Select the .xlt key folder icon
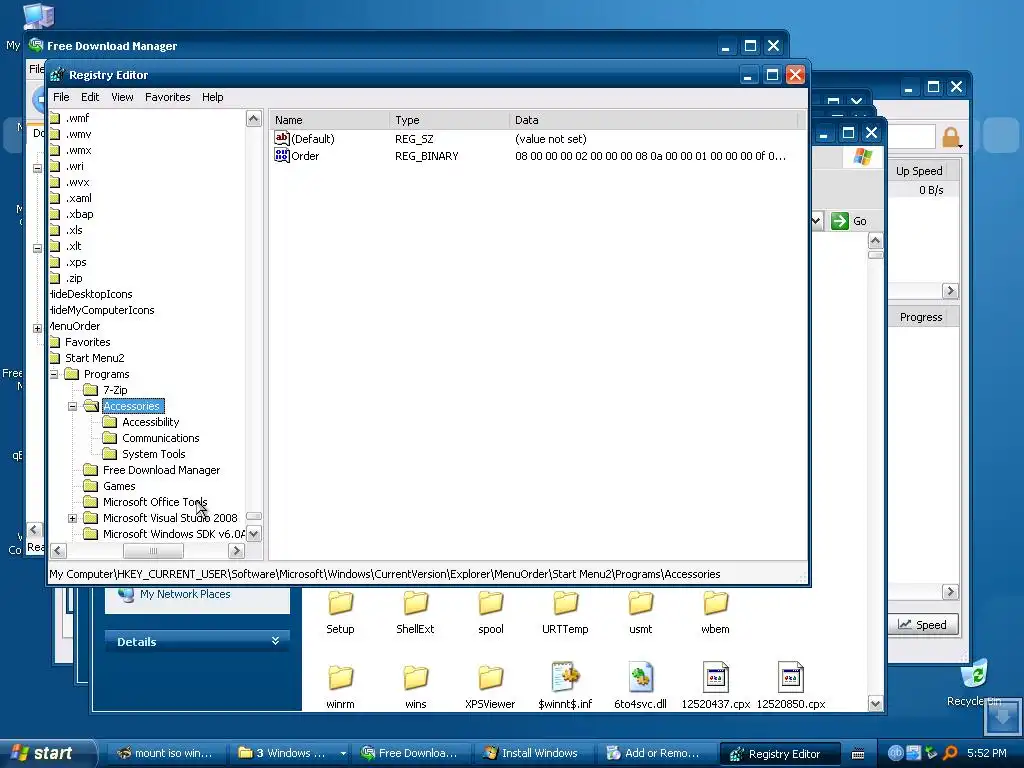1024x768 pixels. click(55, 246)
